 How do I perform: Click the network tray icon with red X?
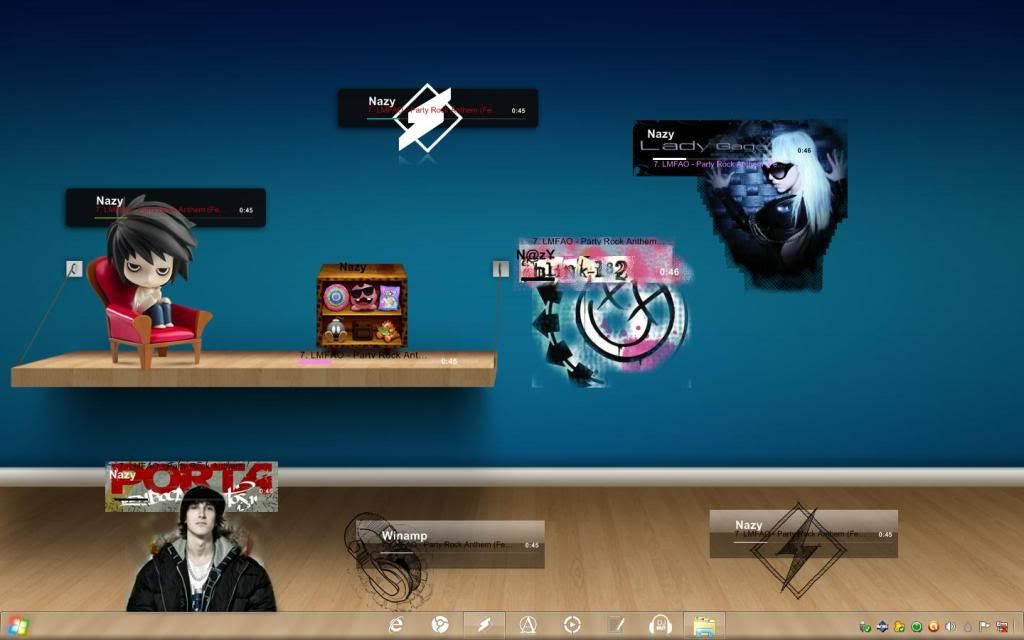[x=1001, y=627]
